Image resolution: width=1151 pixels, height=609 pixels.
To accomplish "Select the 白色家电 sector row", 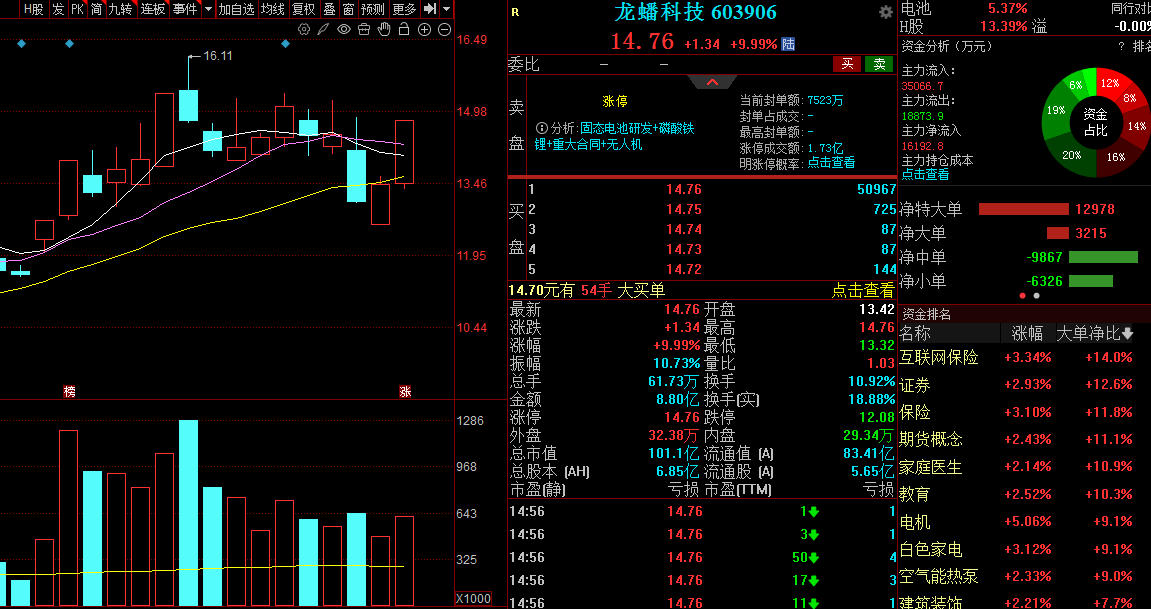I will click(1025, 549).
